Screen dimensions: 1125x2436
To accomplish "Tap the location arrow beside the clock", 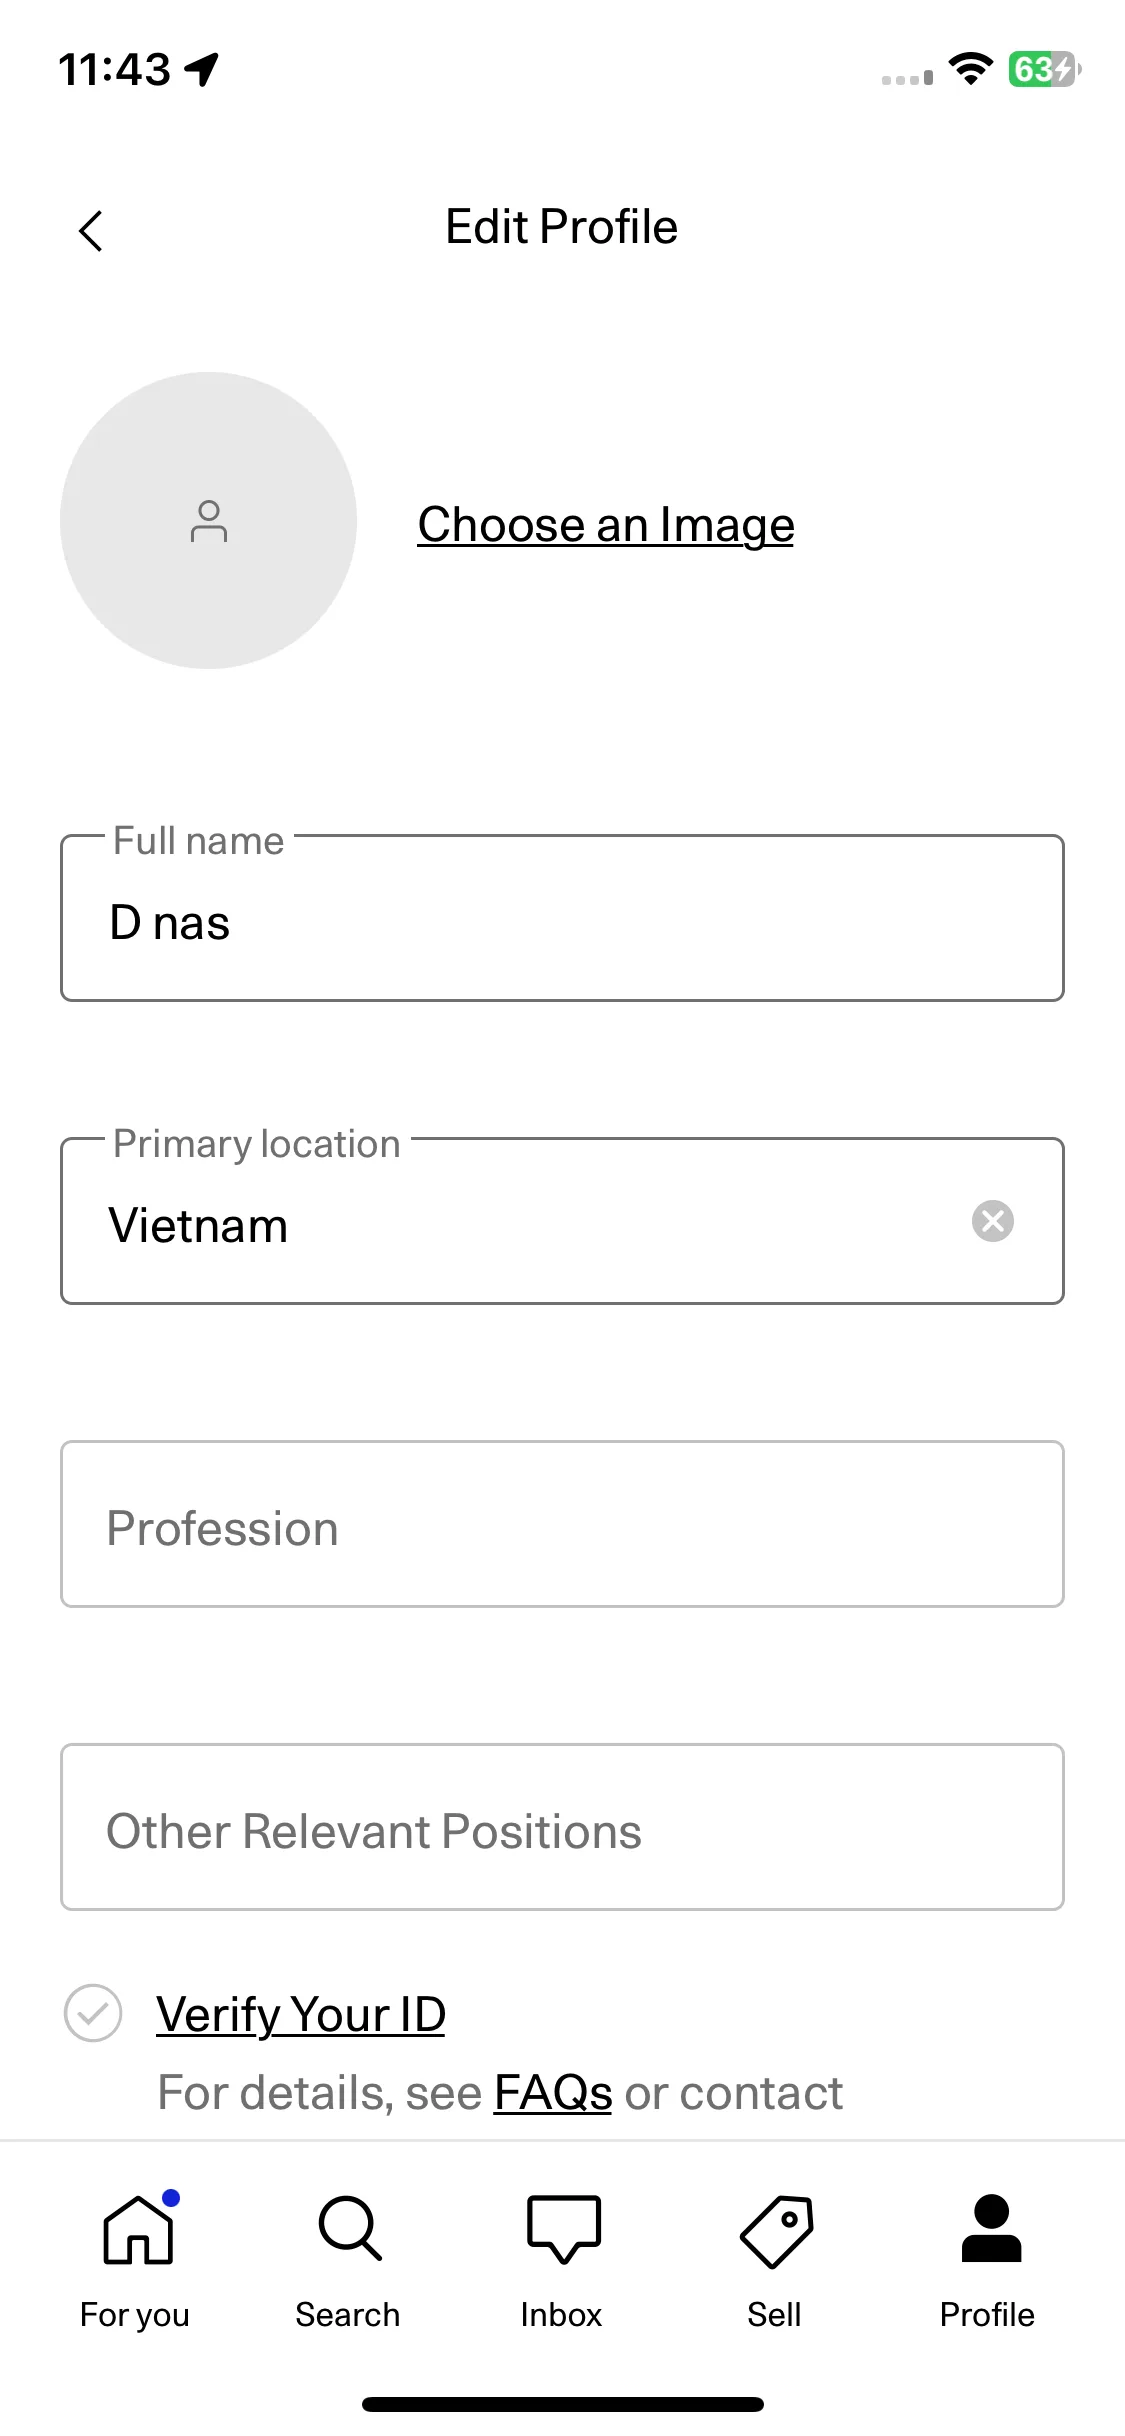I will coord(203,69).
